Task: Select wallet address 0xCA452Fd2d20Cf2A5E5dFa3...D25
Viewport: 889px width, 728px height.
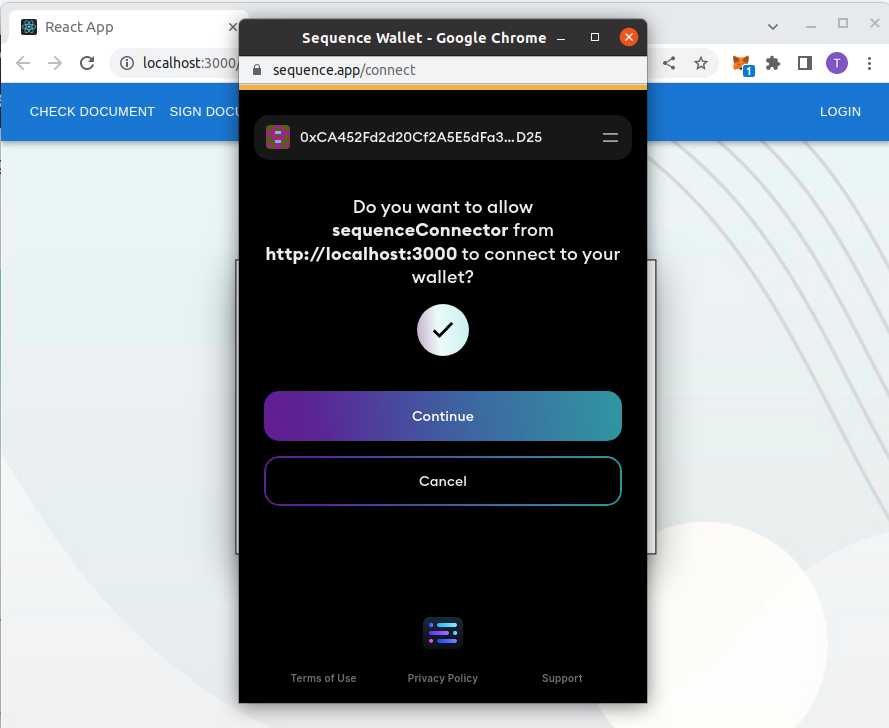Action: (x=421, y=137)
